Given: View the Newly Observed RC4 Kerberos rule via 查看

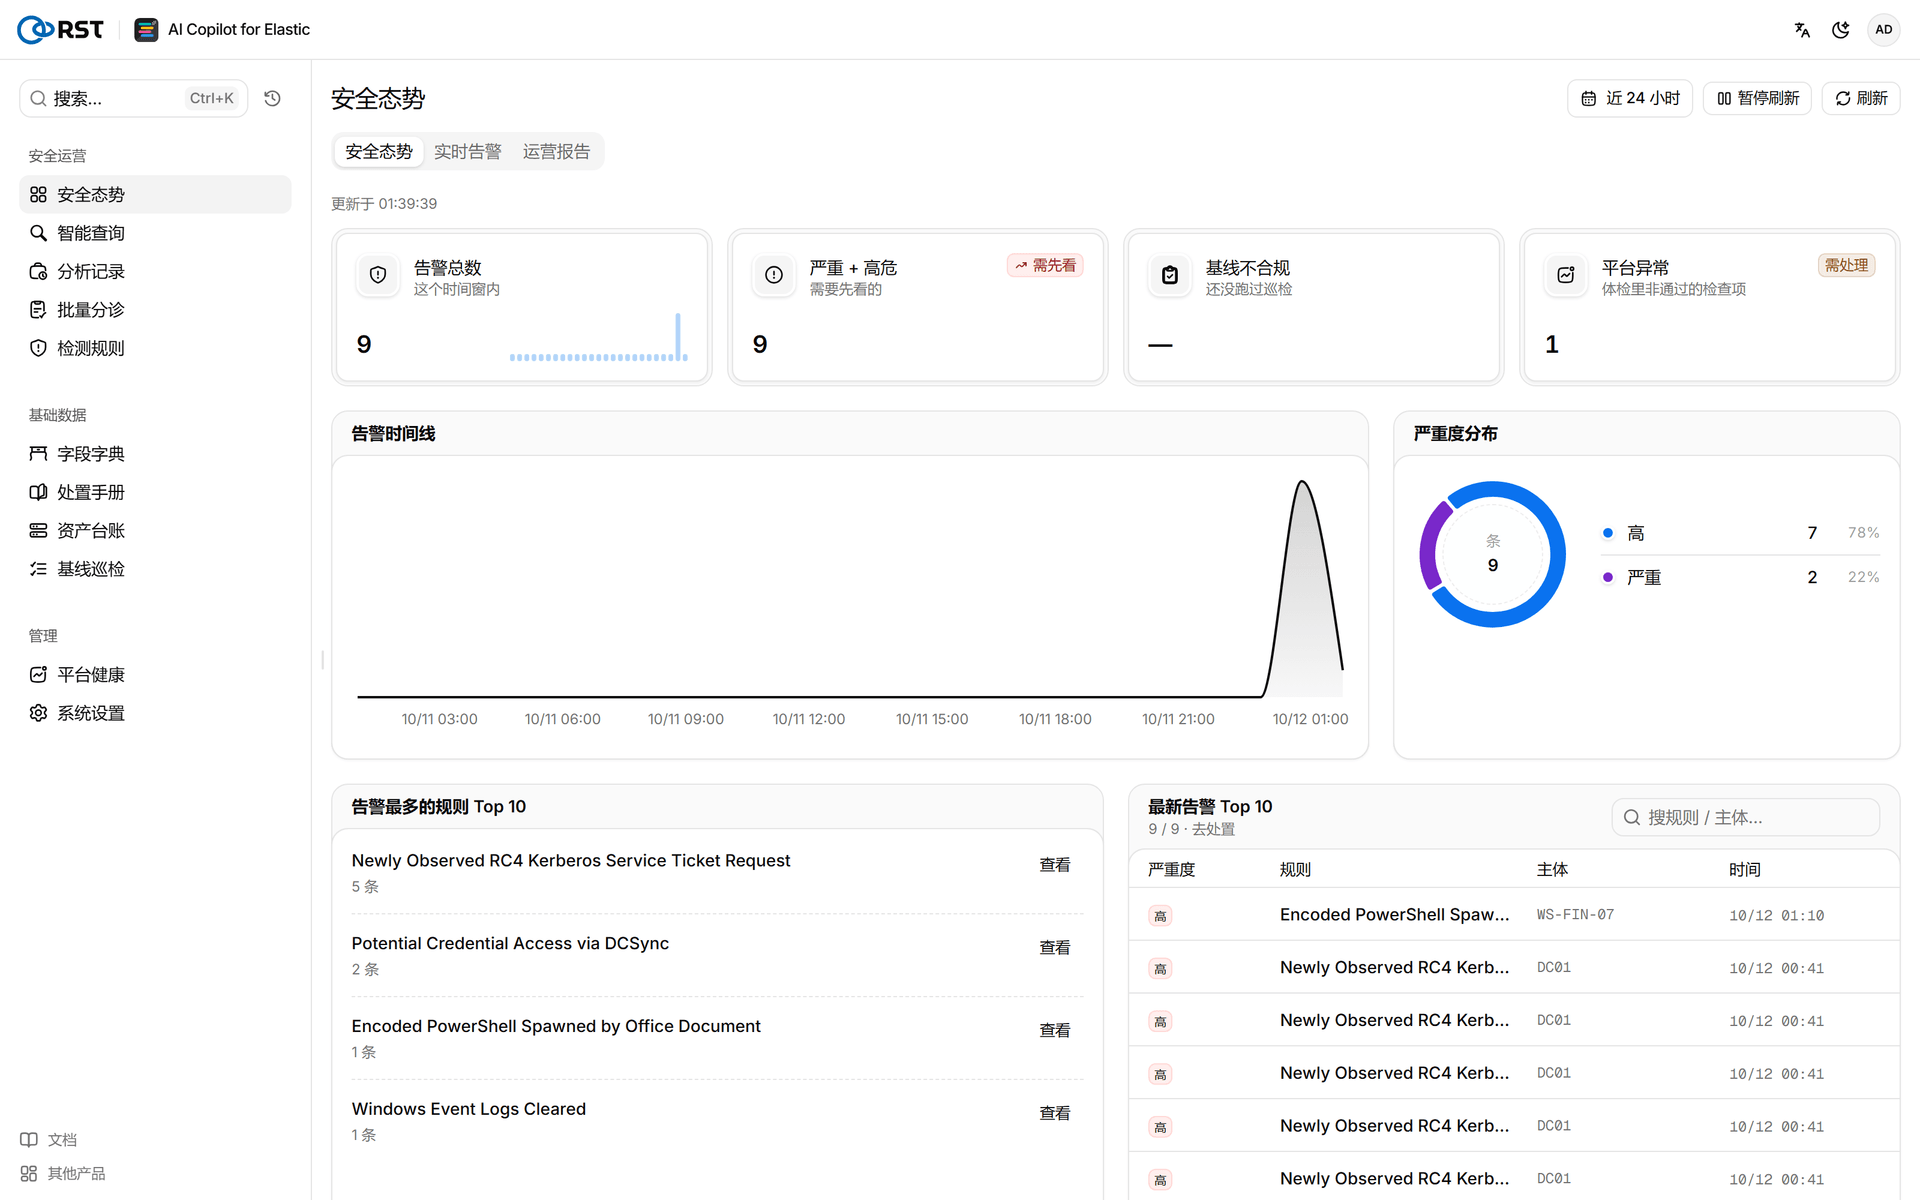Looking at the screenshot, I should [1055, 865].
